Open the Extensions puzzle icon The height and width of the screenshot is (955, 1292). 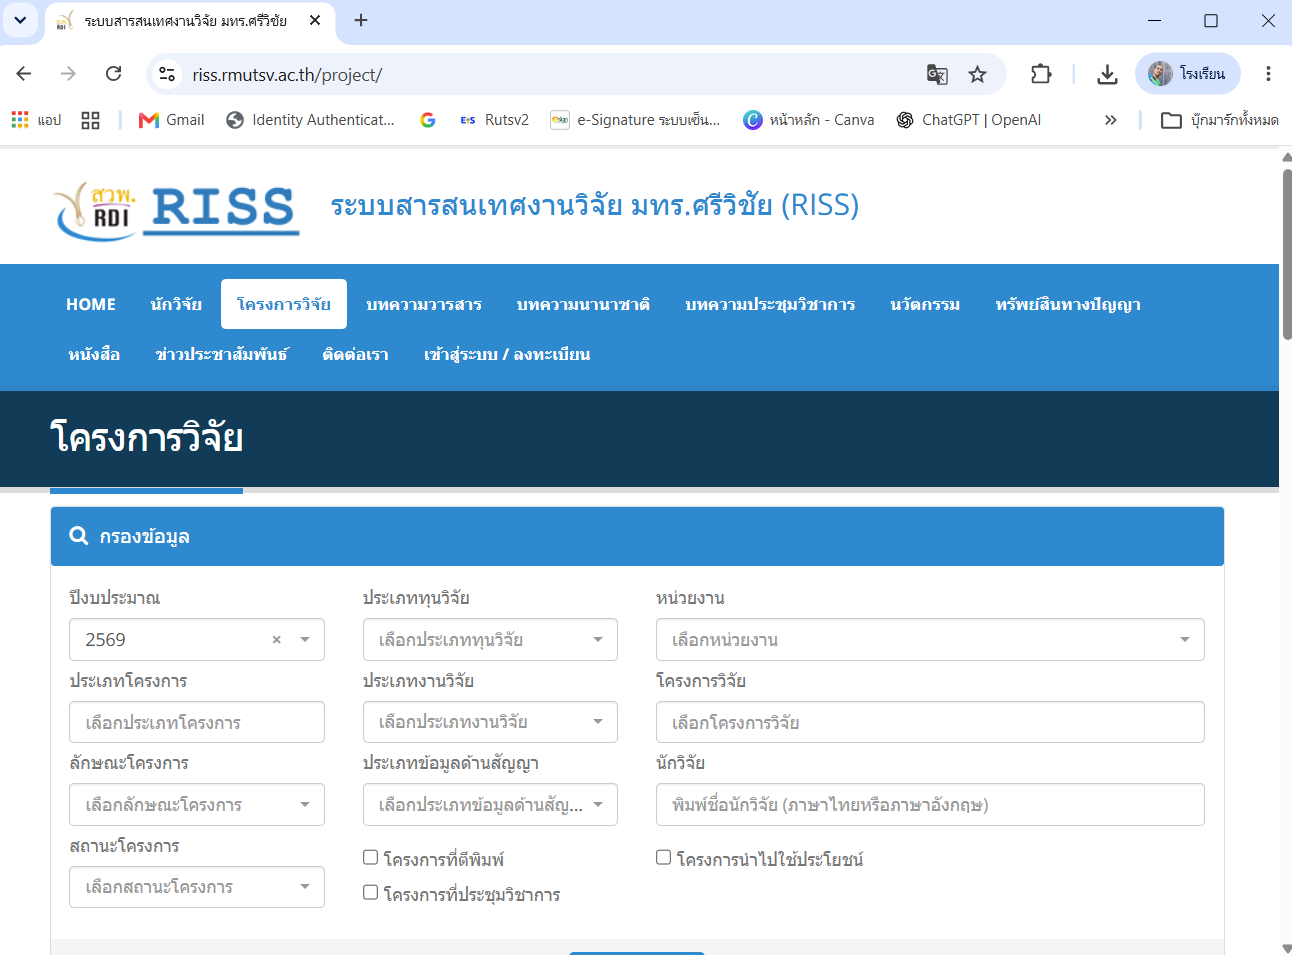click(x=1041, y=74)
